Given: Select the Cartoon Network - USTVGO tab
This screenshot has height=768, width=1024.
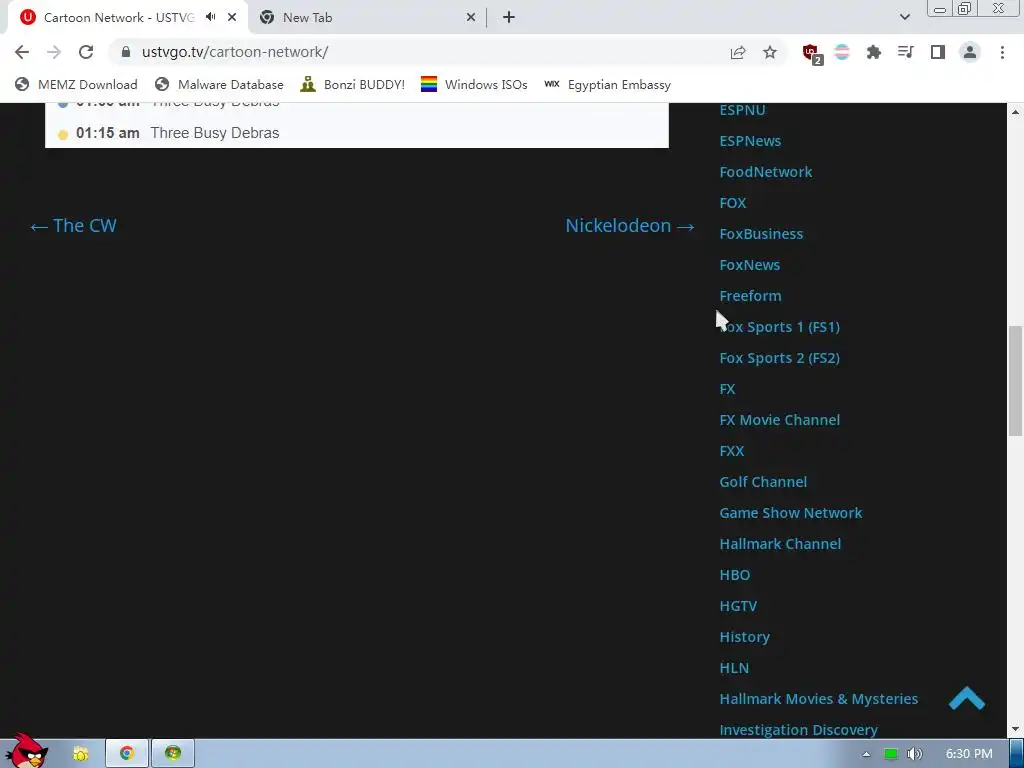Looking at the screenshot, I should (x=119, y=18).
